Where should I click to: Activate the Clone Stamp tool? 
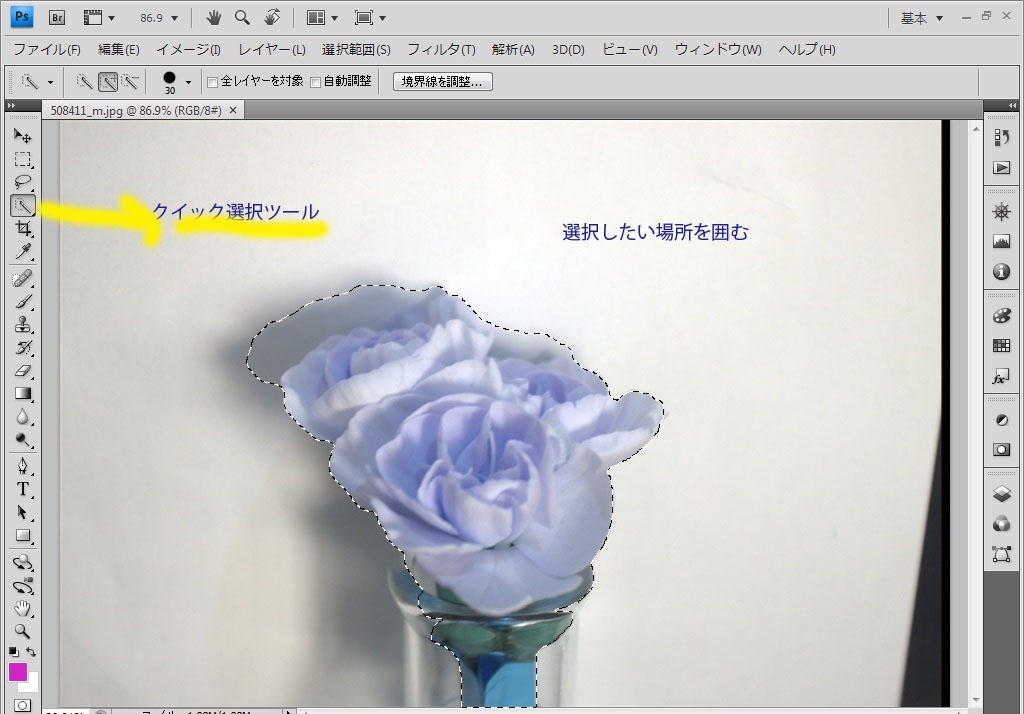pyautogui.click(x=23, y=324)
